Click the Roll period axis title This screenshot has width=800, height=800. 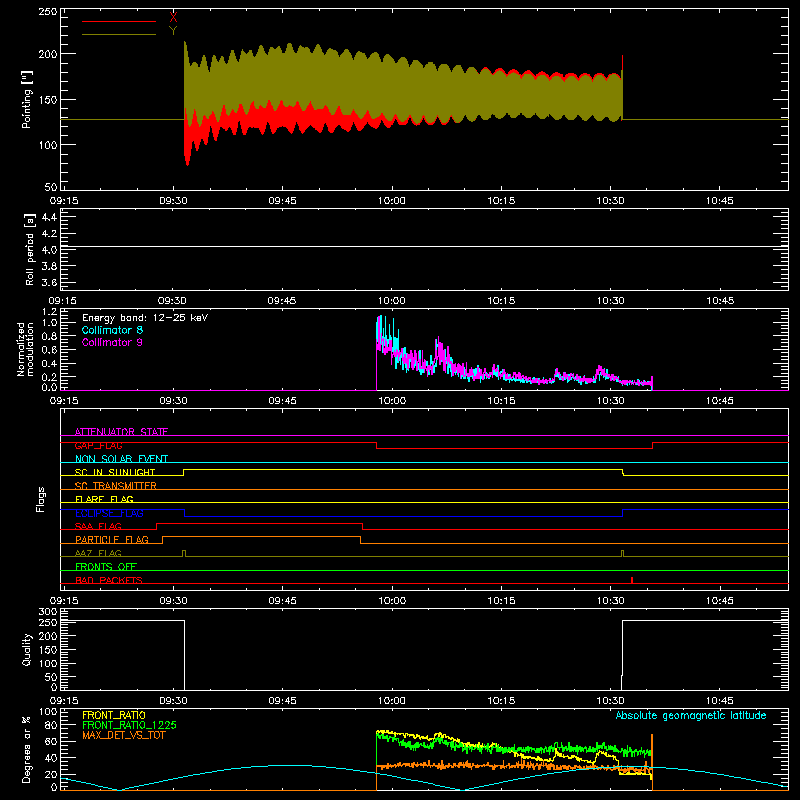[x=29, y=249]
